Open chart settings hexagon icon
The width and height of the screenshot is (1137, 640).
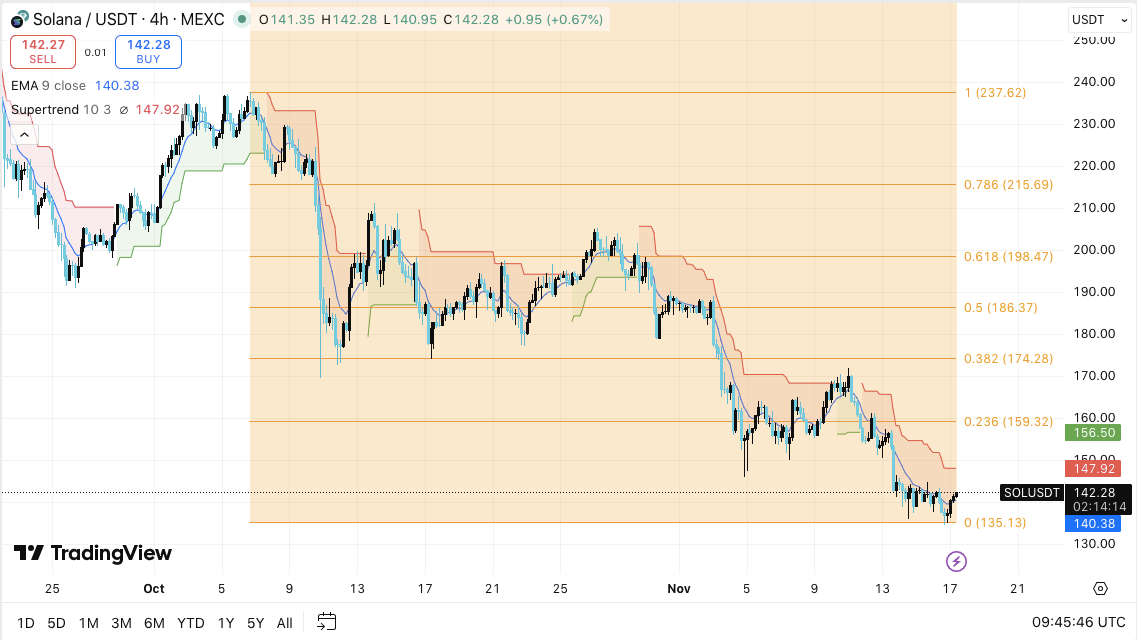click(1101, 588)
